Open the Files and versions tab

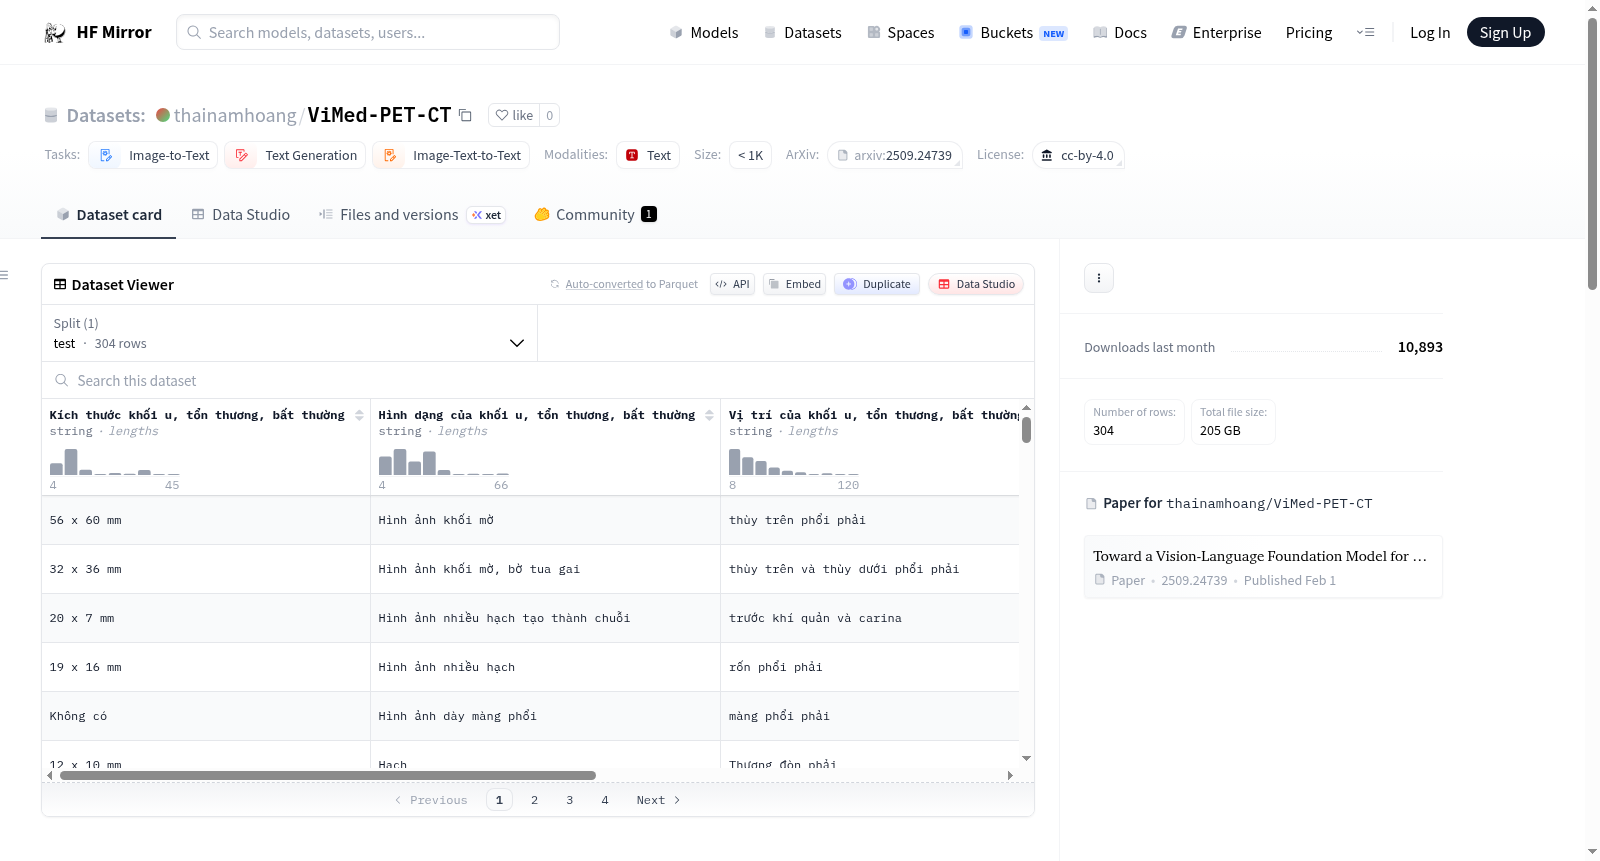coord(412,215)
